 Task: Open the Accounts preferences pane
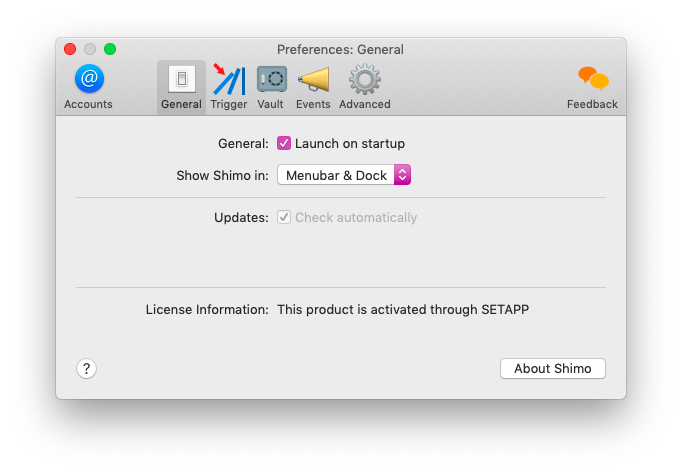89,87
